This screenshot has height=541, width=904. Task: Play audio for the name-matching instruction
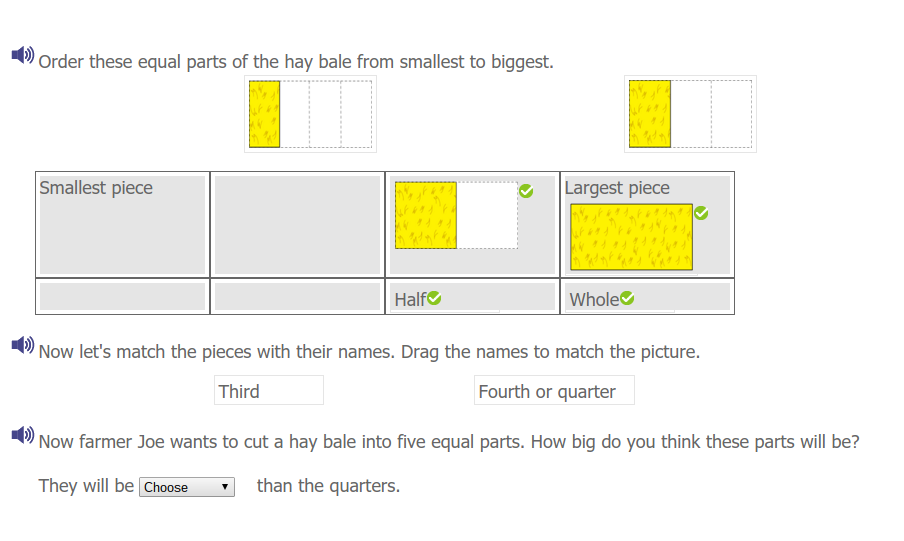(22, 345)
